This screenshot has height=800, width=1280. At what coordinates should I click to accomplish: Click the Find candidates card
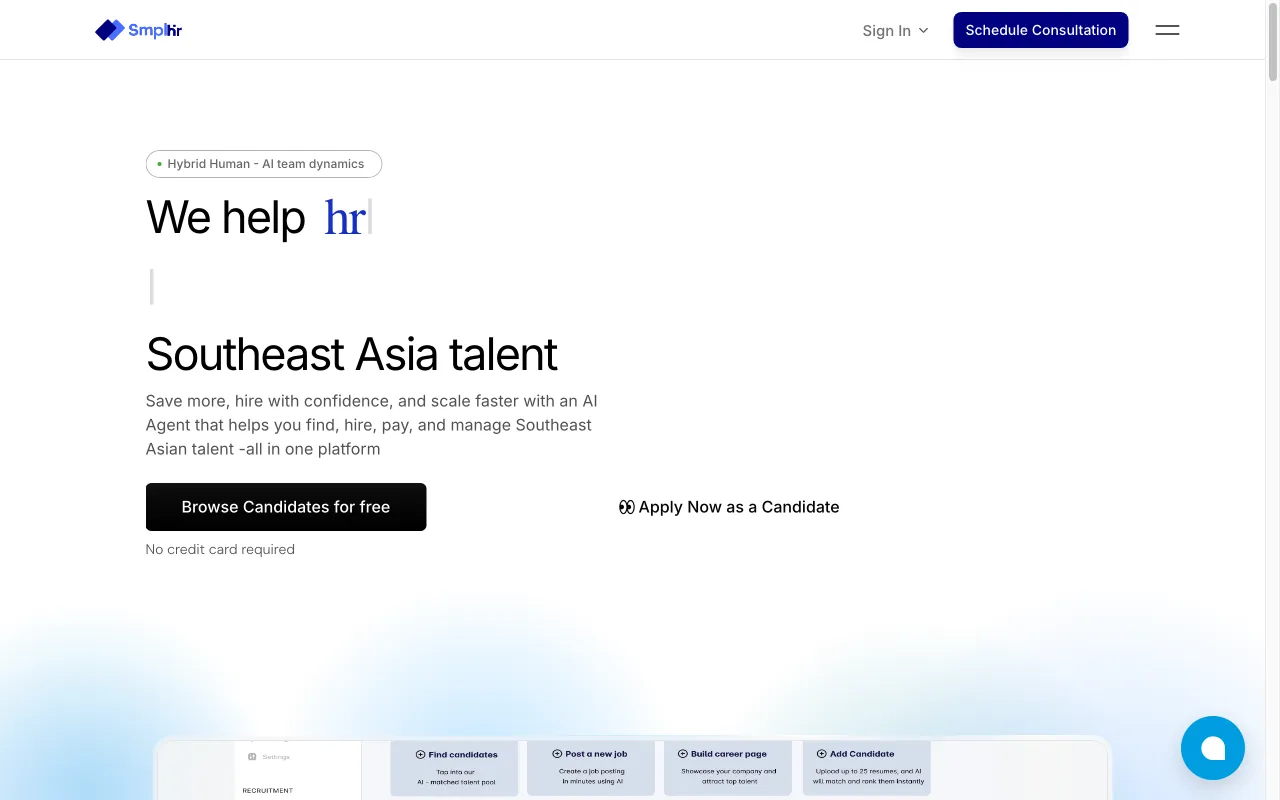(x=455, y=768)
